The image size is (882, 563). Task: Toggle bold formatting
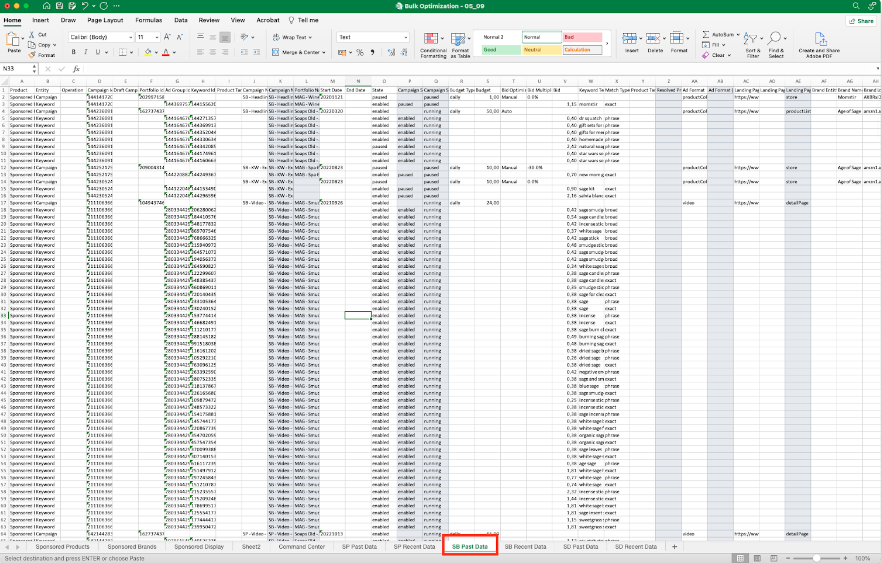click(x=75, y=52)
